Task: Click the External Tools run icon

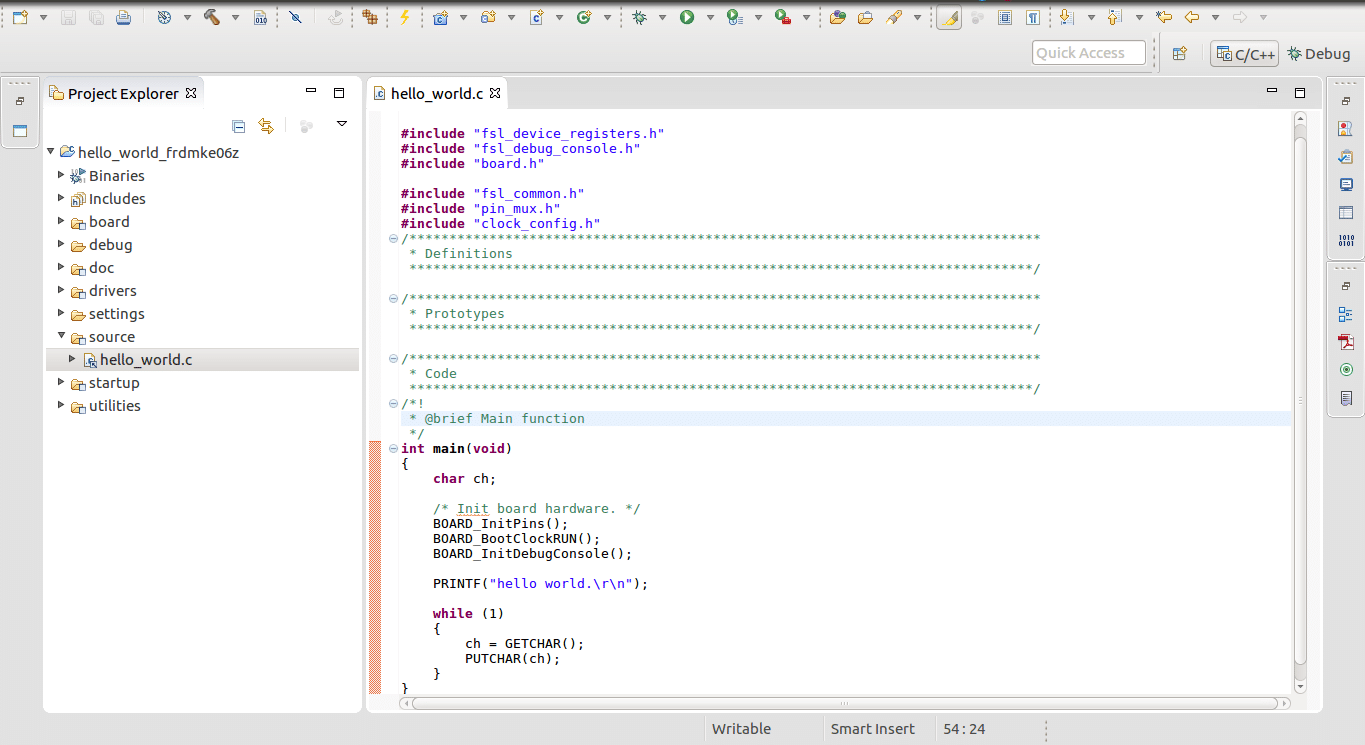Action: (x=783, y=17)
